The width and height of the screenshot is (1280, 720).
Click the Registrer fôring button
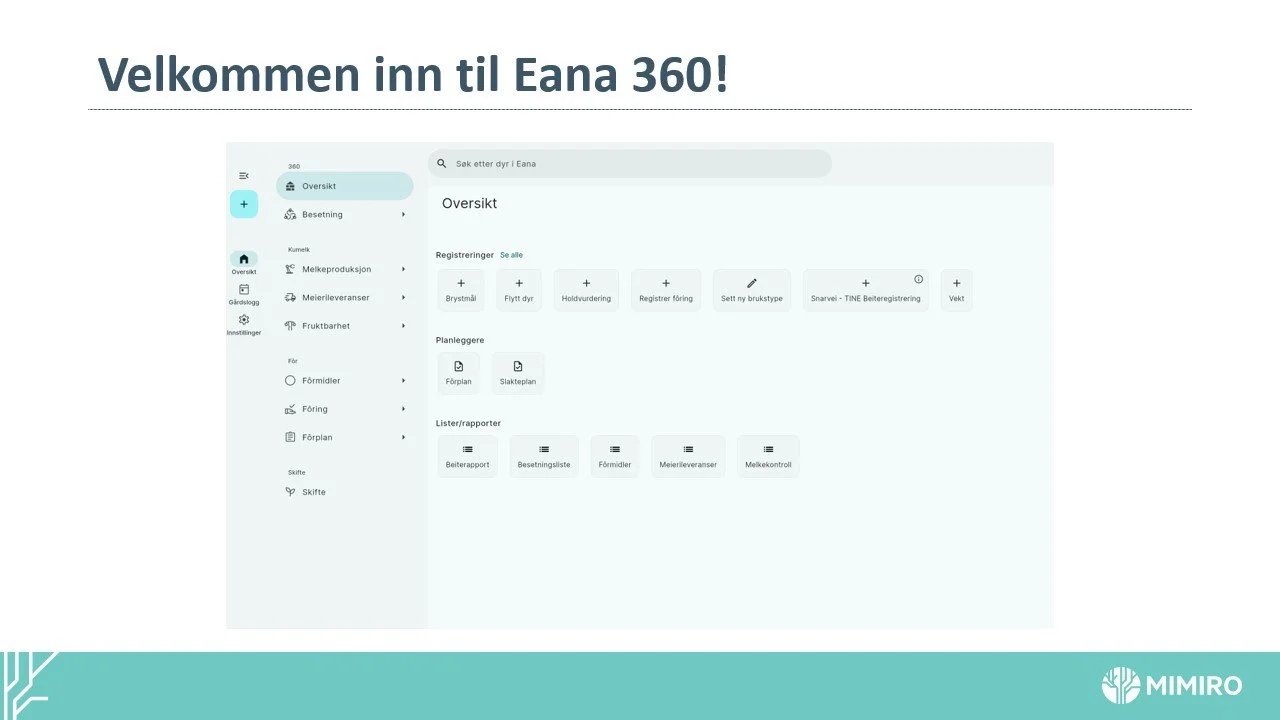pos(666,290)
